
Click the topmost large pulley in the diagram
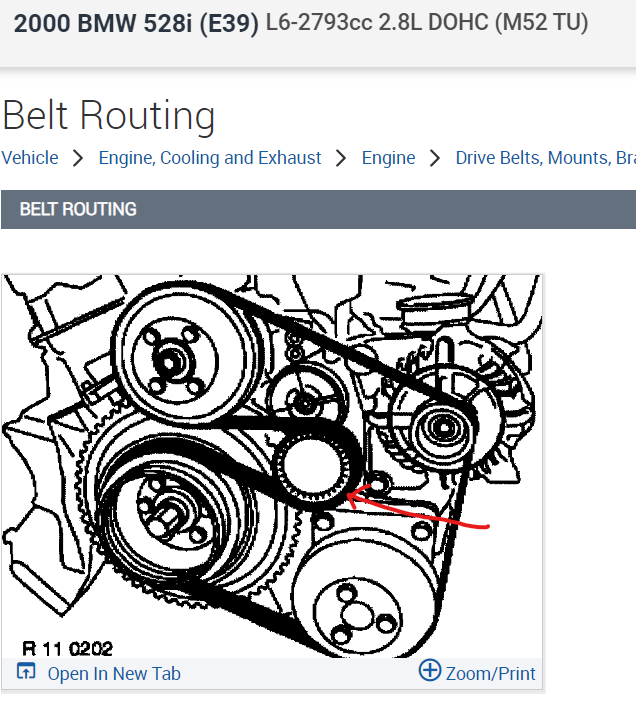tap(178, 354)
